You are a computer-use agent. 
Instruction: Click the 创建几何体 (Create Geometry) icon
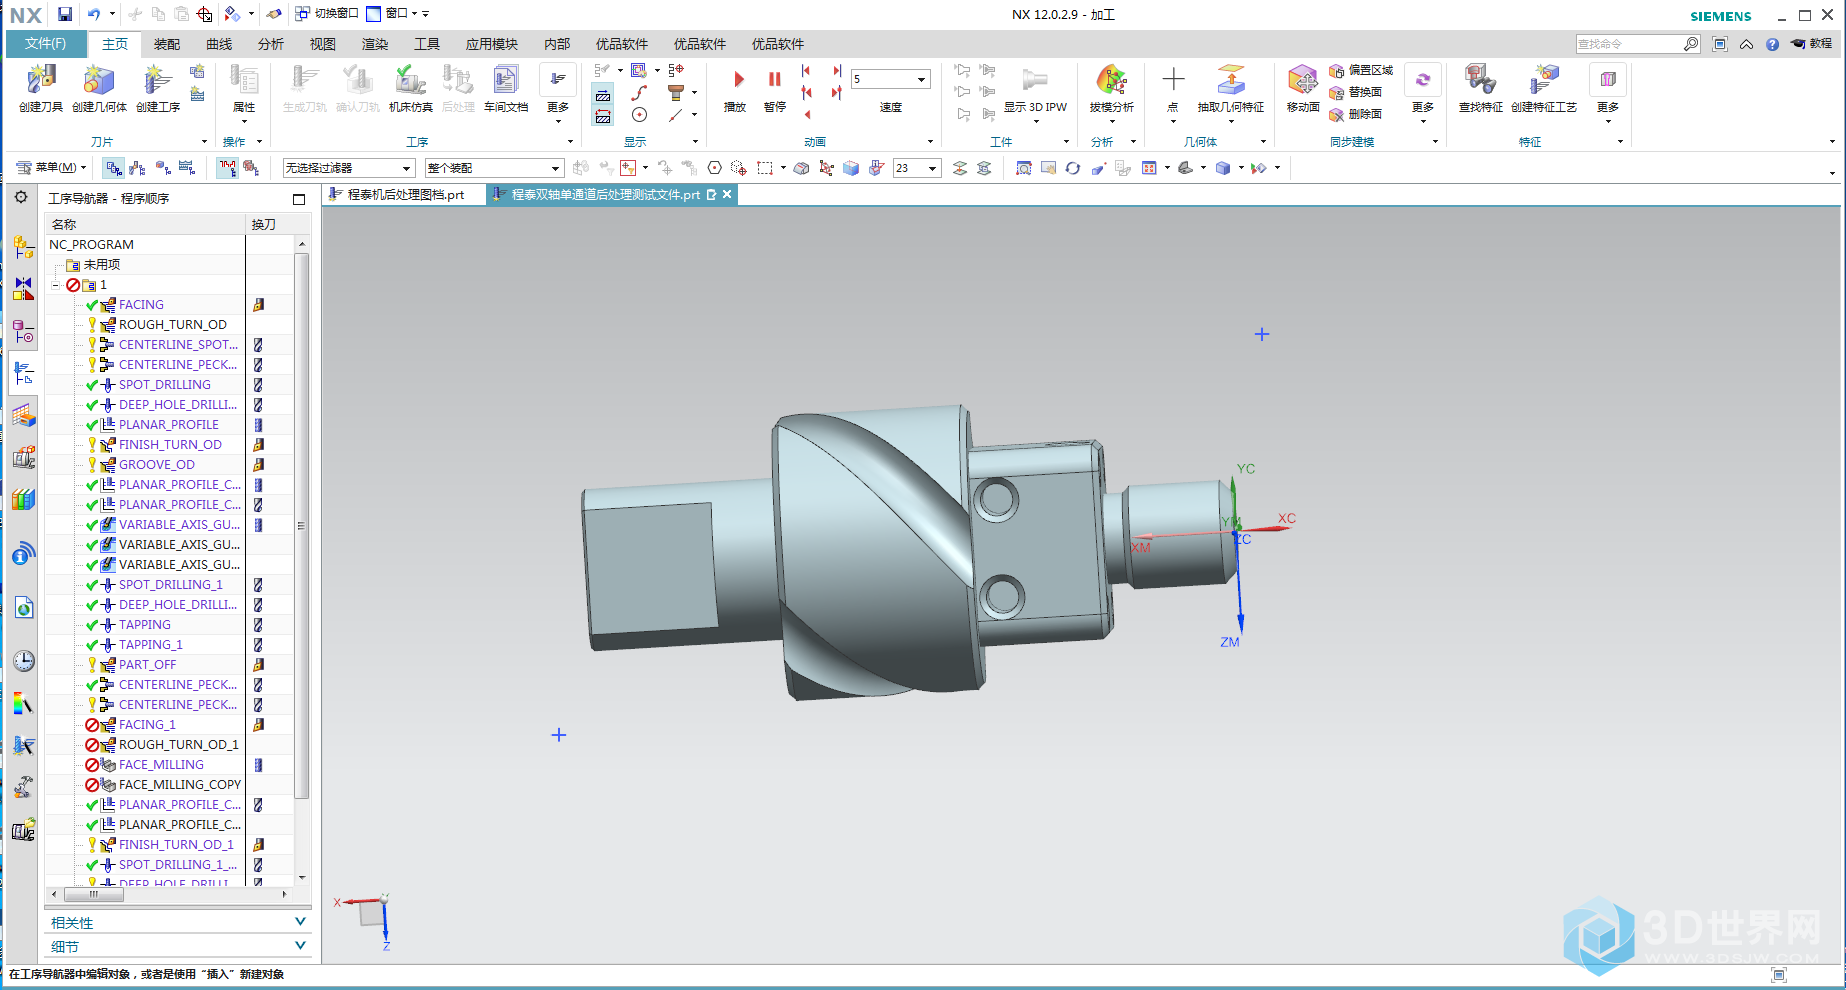(x=98, y=80)
